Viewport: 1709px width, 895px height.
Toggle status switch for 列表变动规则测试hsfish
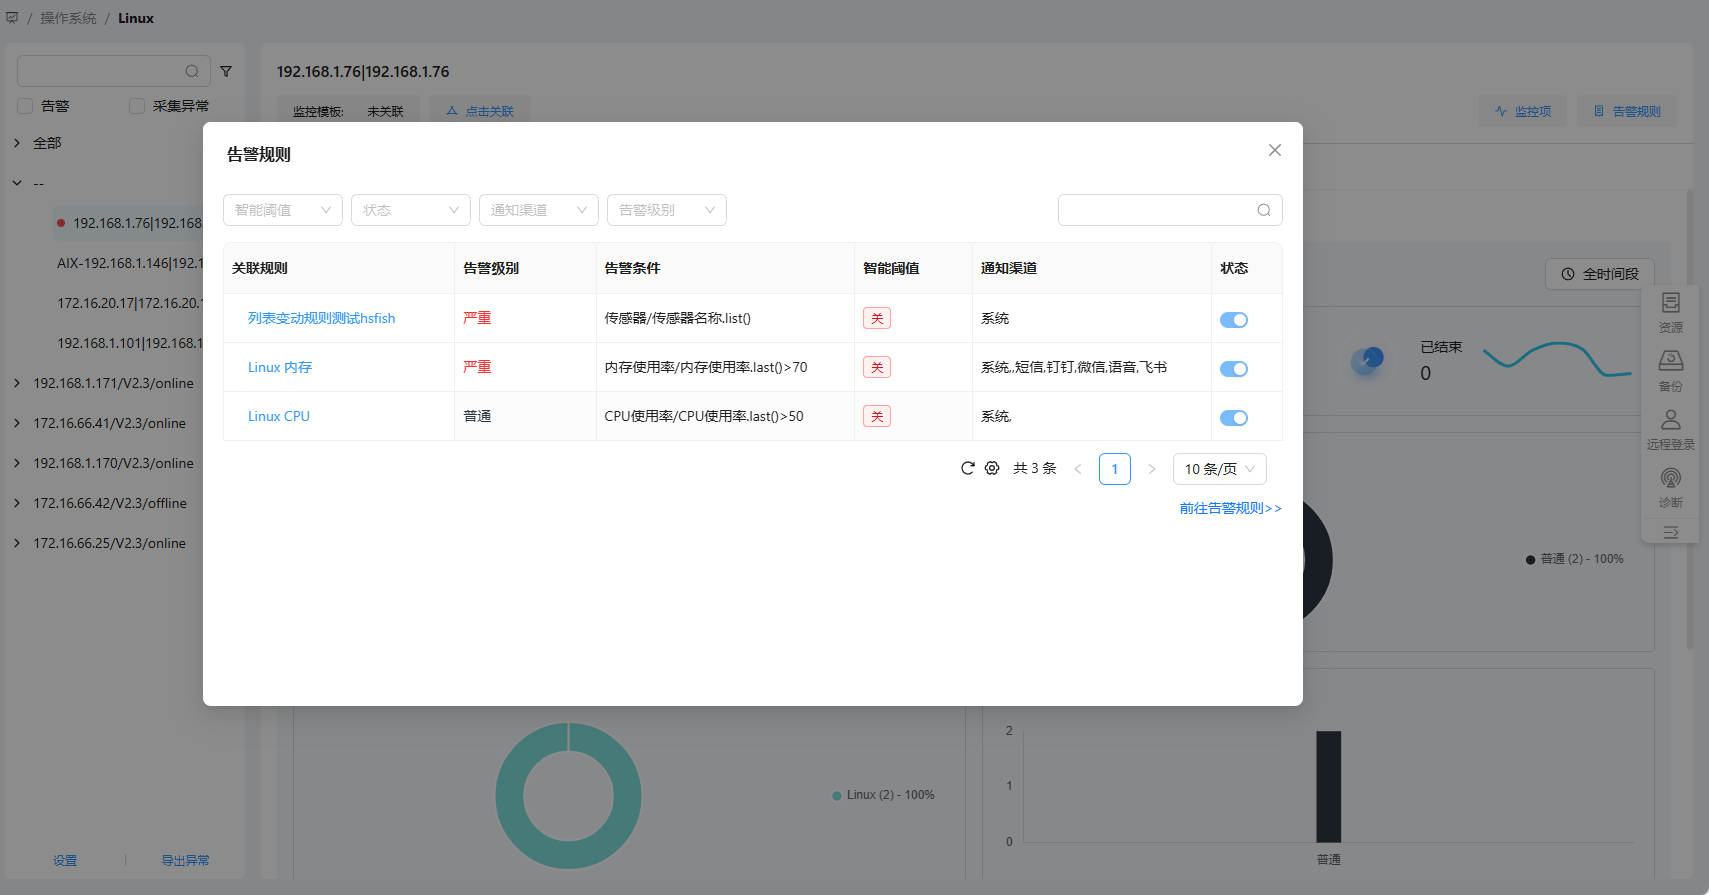pos(1234,320)
